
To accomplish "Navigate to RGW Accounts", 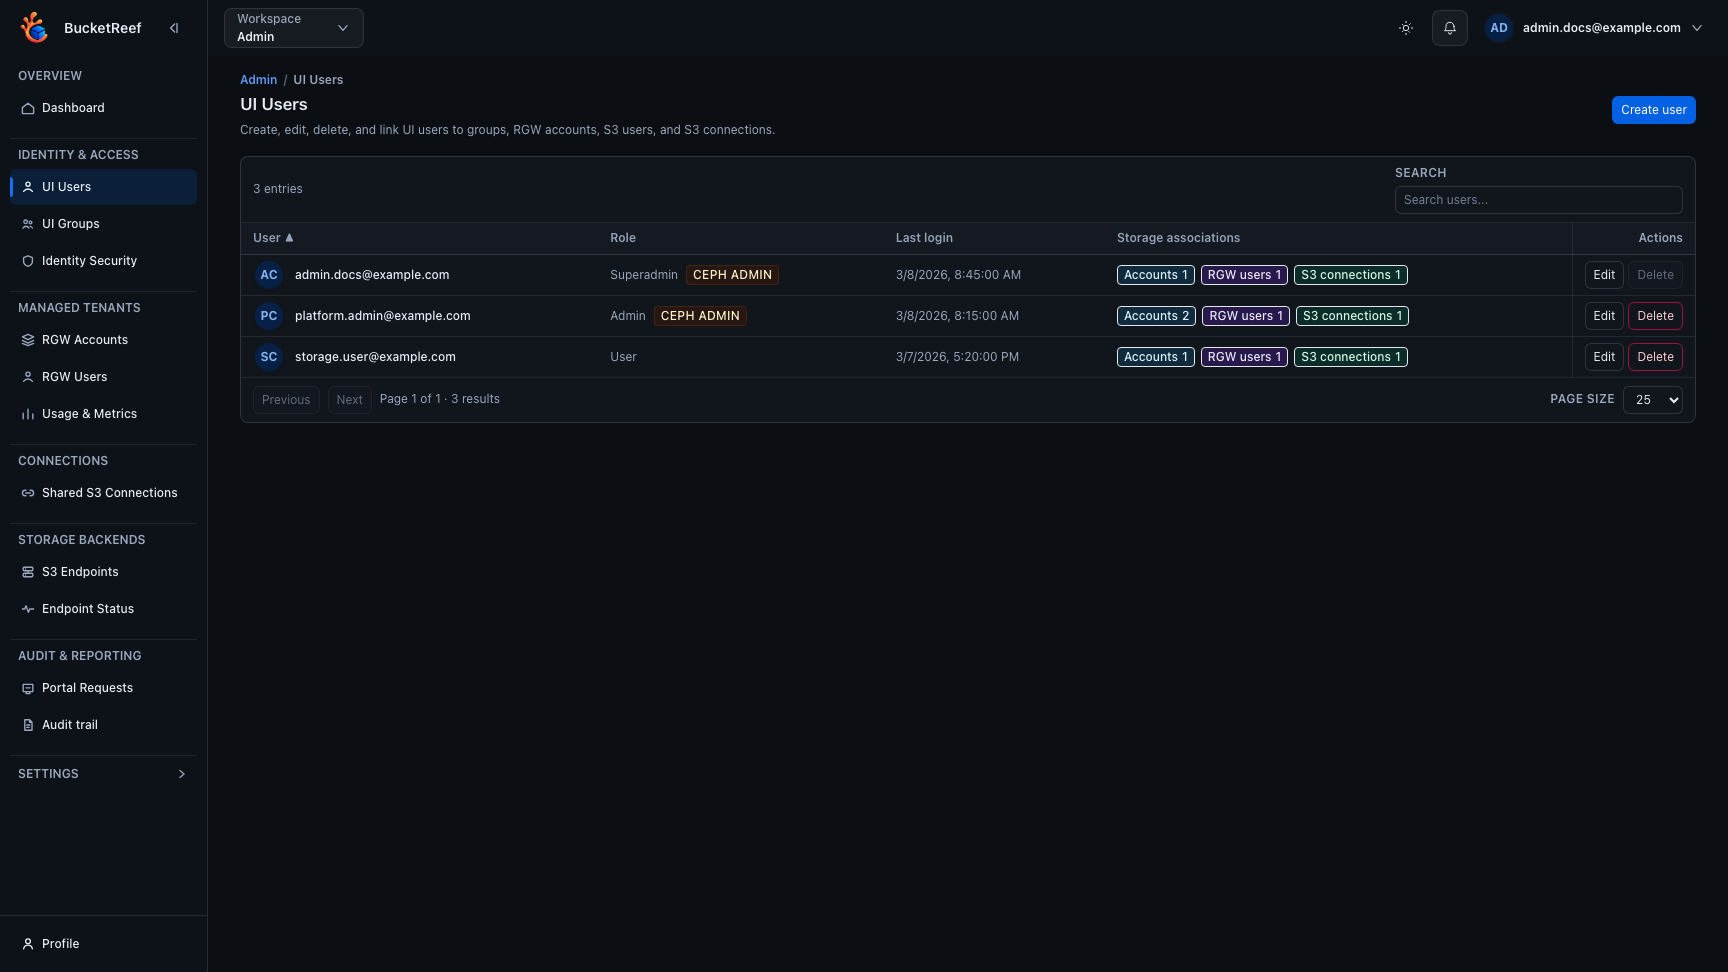I will coord(103,340).
